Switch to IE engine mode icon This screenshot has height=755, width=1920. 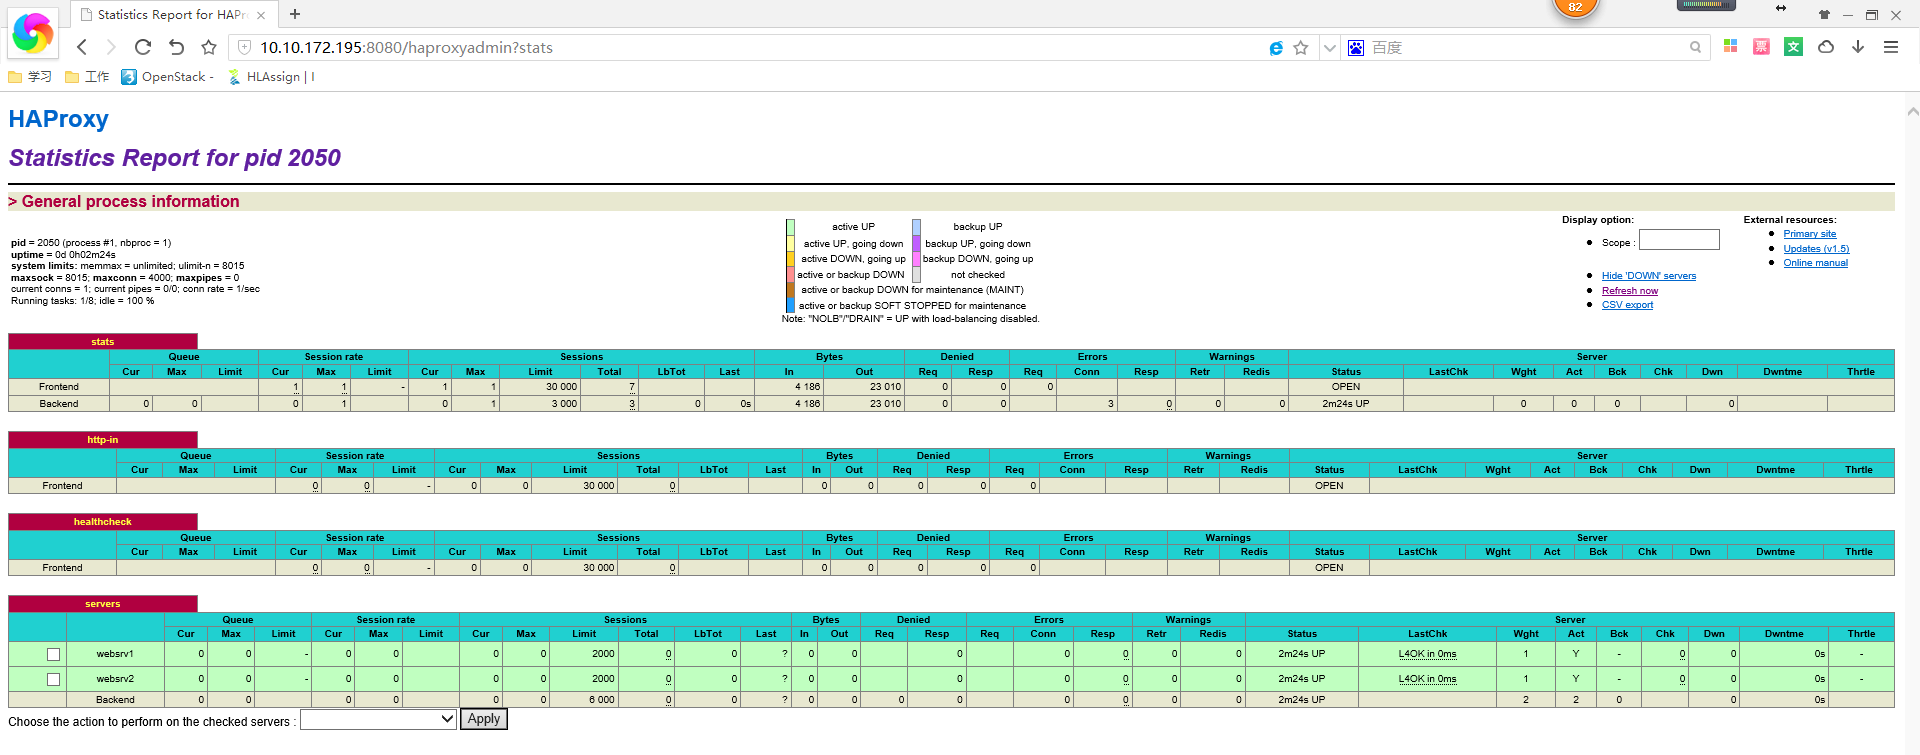(1276, 48)
